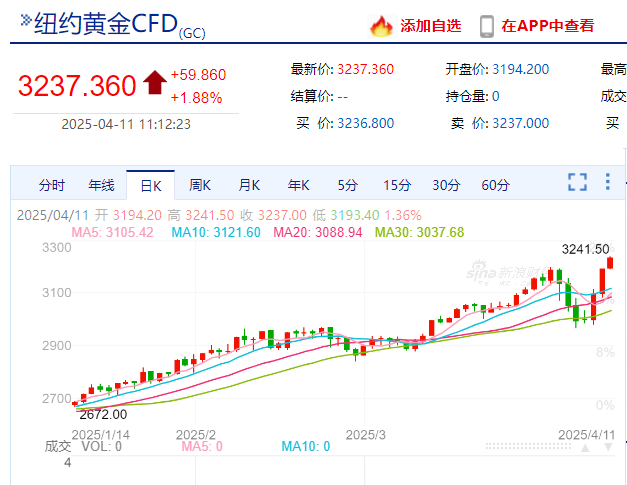Click the MA20: 3088.94 indicator label
627x485 pixels.
tap(318, 232)
